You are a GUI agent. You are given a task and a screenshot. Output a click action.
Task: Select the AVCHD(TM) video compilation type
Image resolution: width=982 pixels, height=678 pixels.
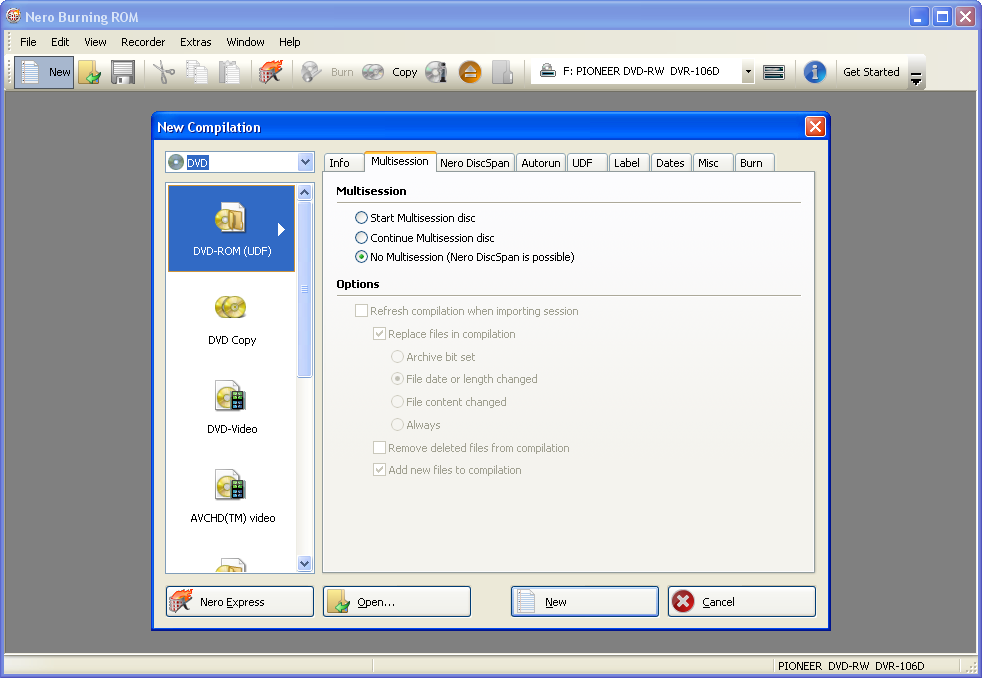click(x=232, y=496)
